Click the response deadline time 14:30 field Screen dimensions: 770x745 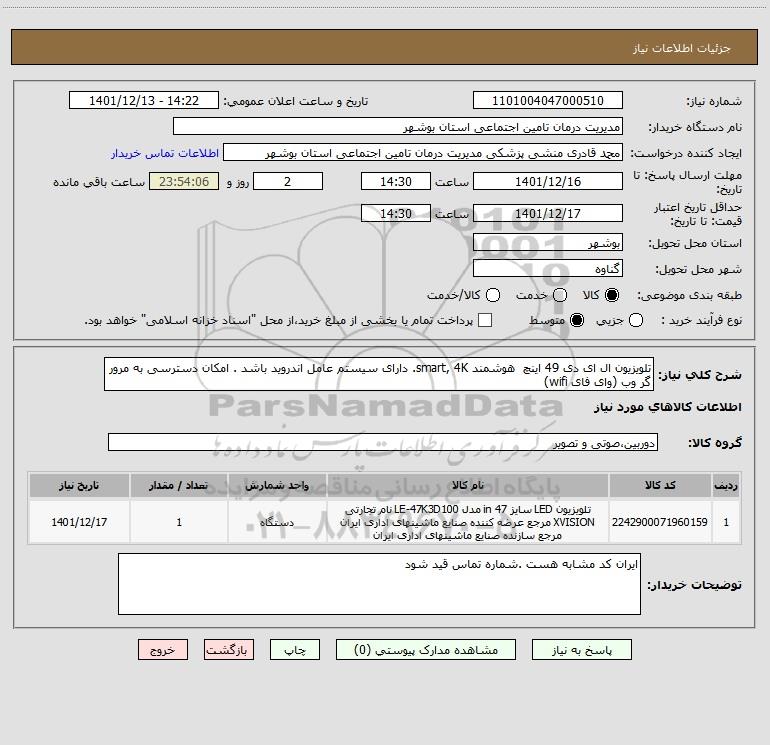396,181
